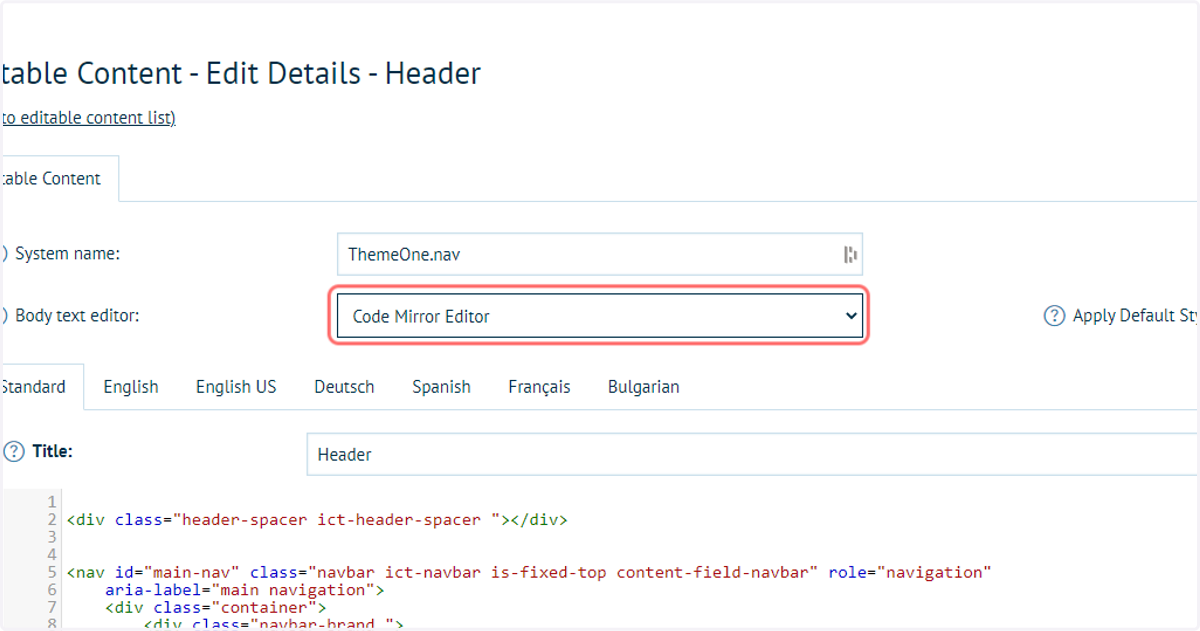Click the header-spacer div code line
Viewport: 1200px width, 631px height.
pyautogui.click(x=317, y=520)
